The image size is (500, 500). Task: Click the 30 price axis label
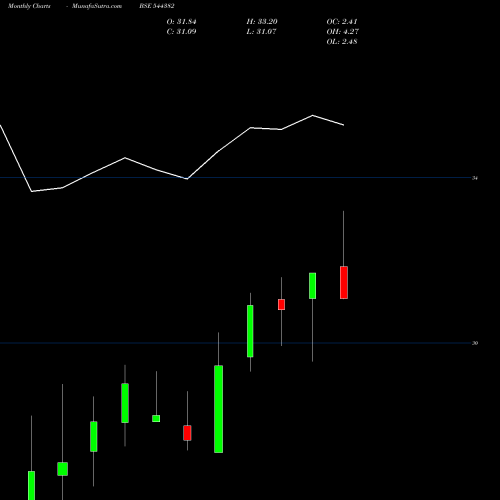(475, 343)
